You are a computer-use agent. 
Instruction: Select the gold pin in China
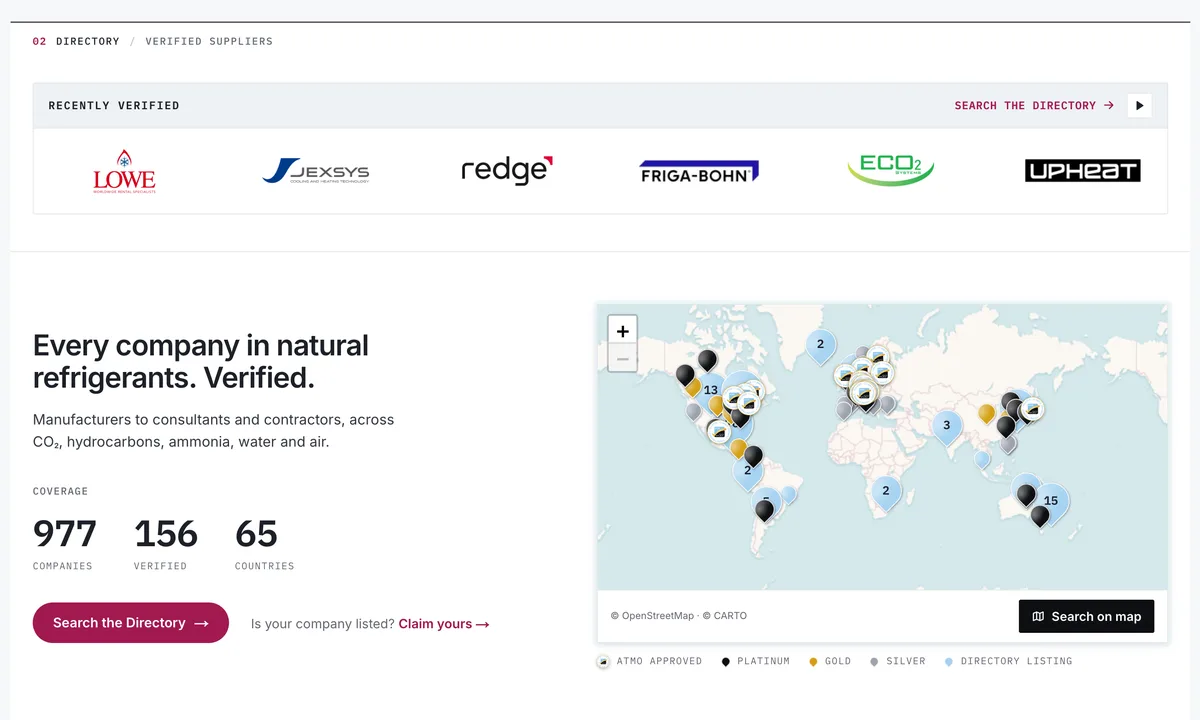[986, 414]
